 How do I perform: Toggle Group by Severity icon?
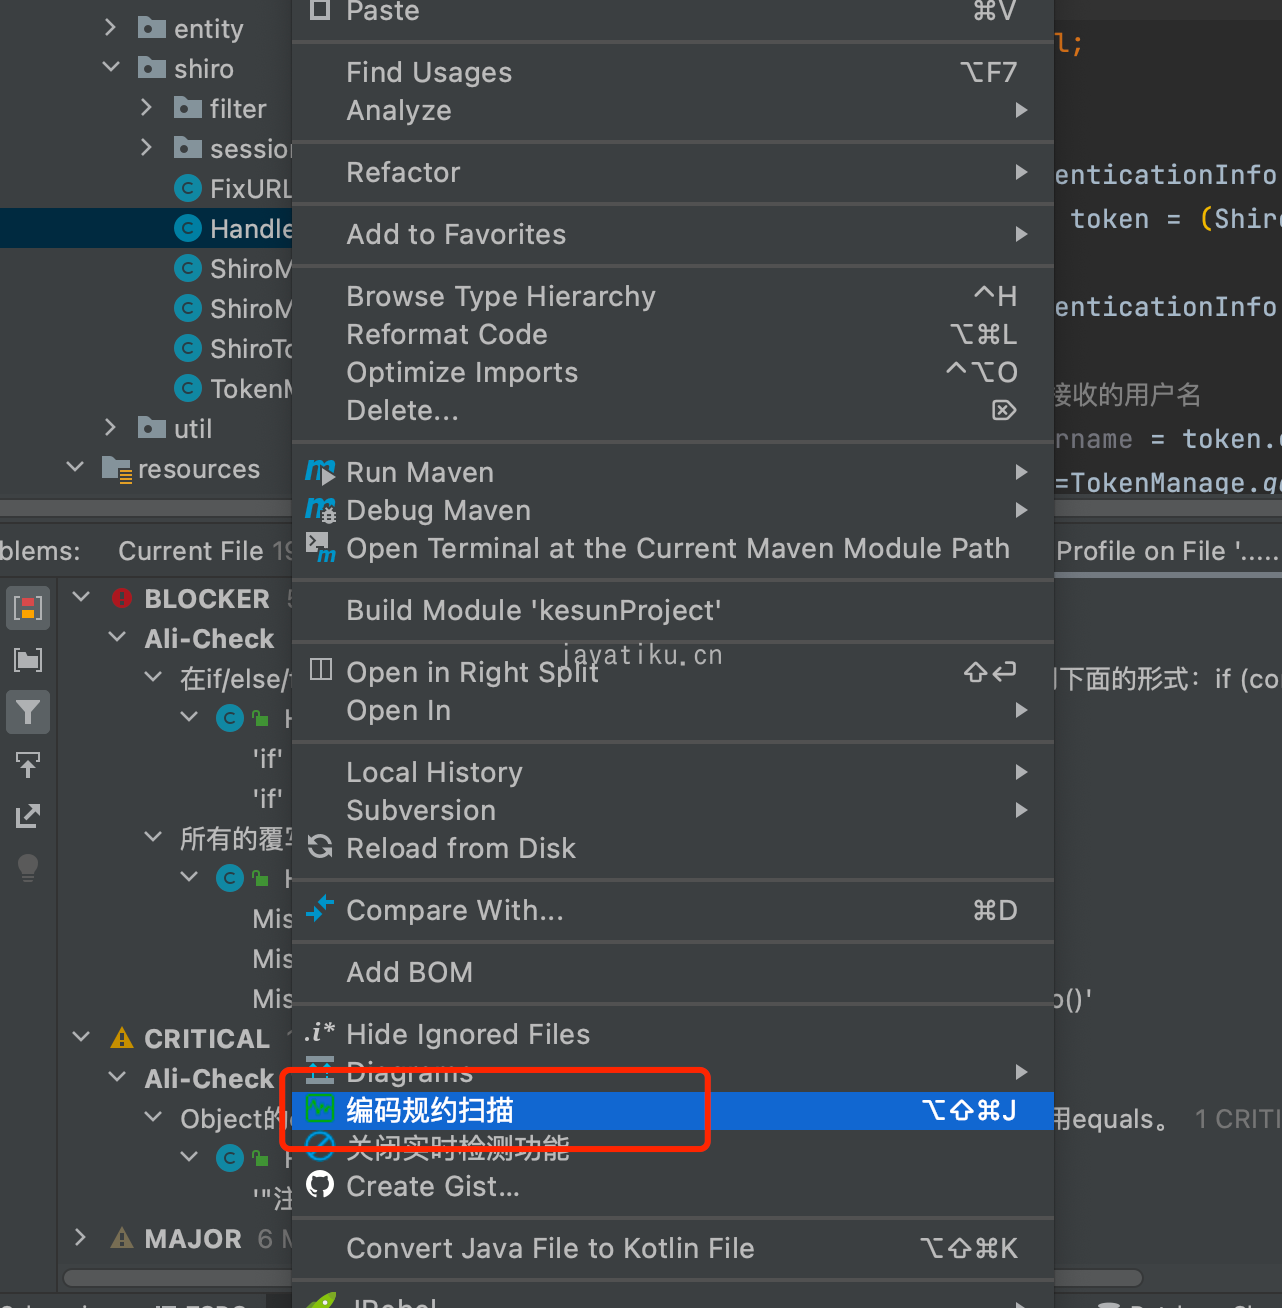tap(28, 608)
